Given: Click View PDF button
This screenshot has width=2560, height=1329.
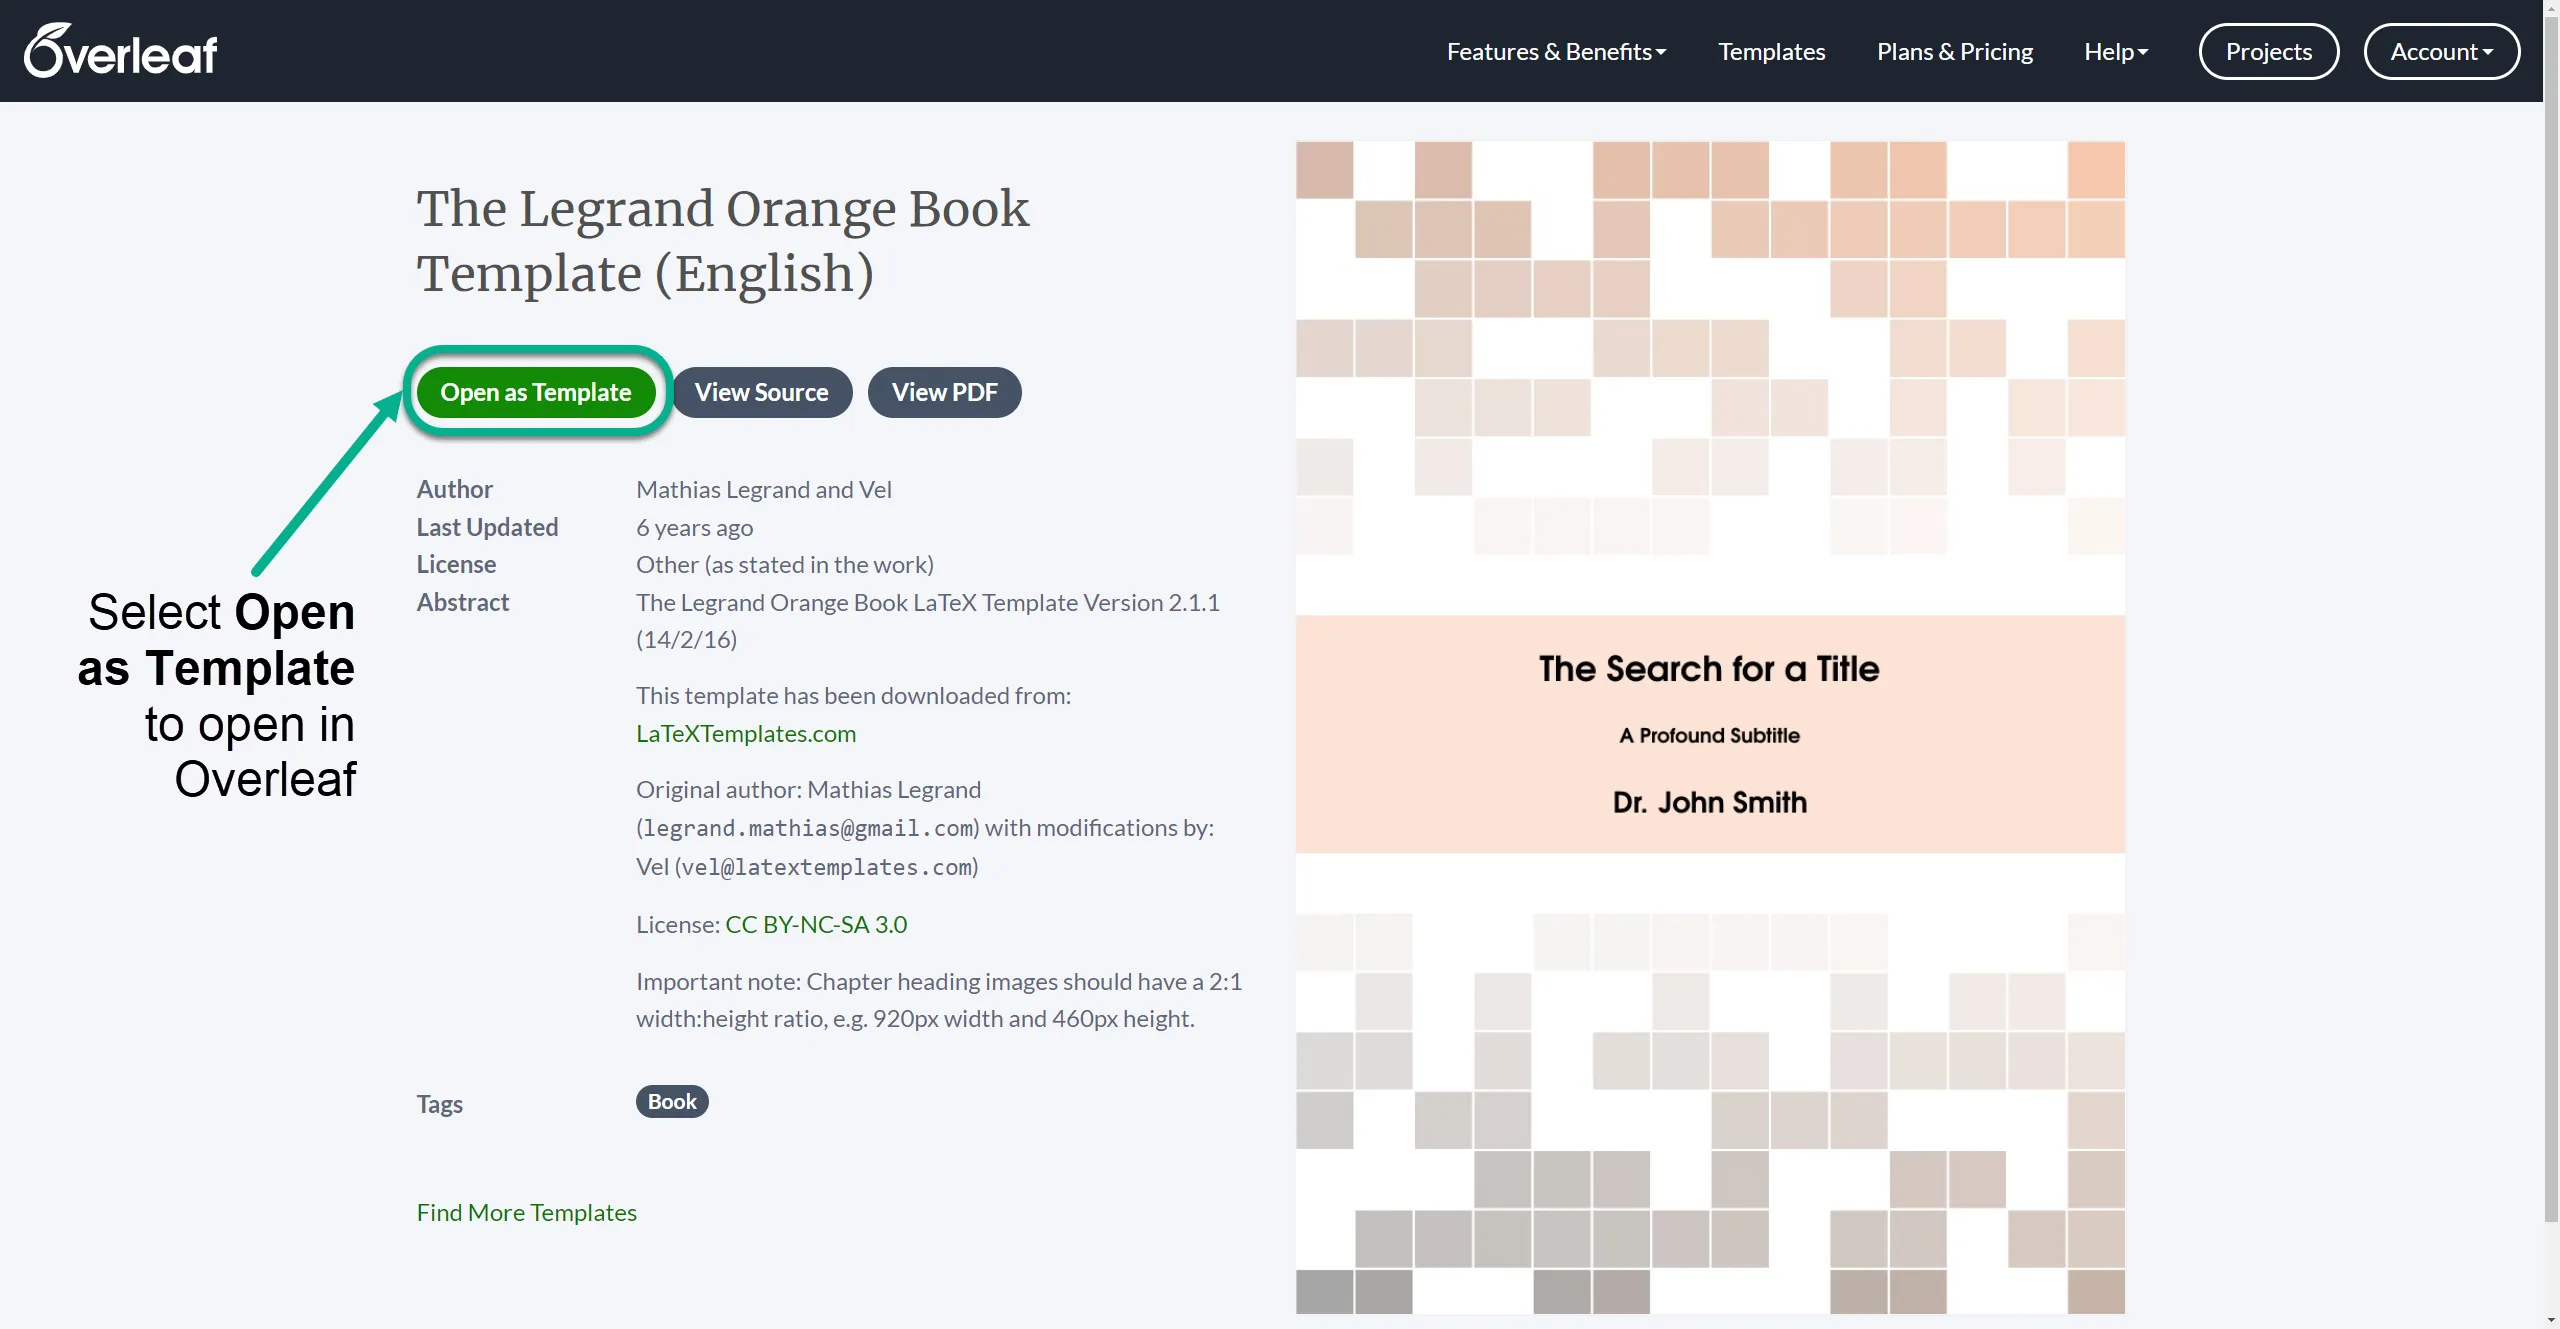Looking at the screenshot, I should (945, 392).
